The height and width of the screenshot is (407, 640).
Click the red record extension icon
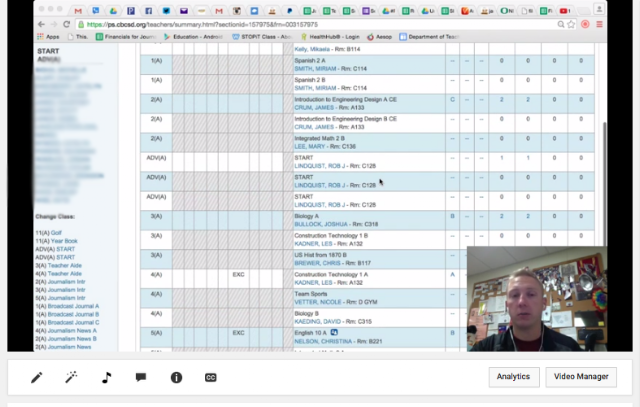(585, 24)
